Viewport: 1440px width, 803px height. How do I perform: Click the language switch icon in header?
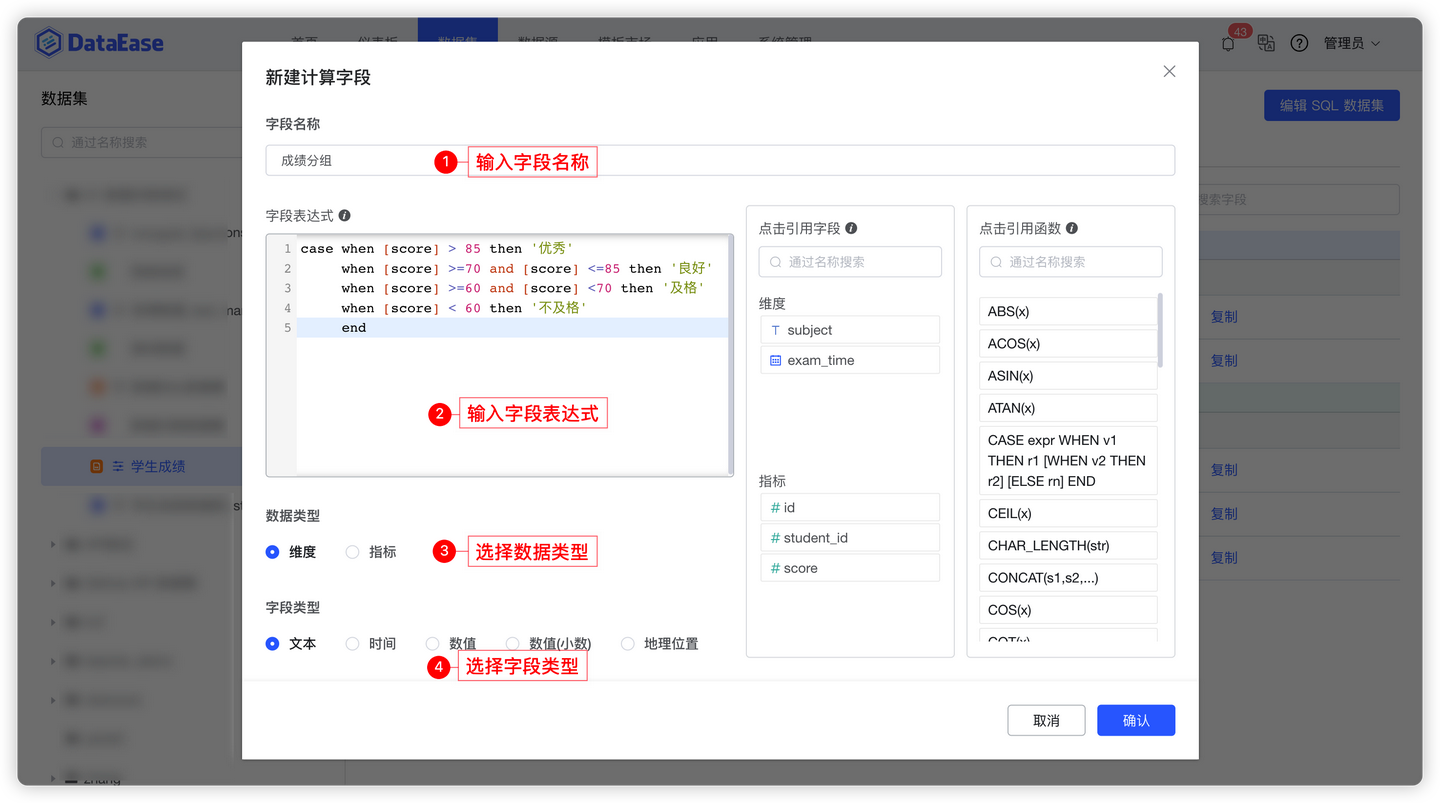(1266, 43)
